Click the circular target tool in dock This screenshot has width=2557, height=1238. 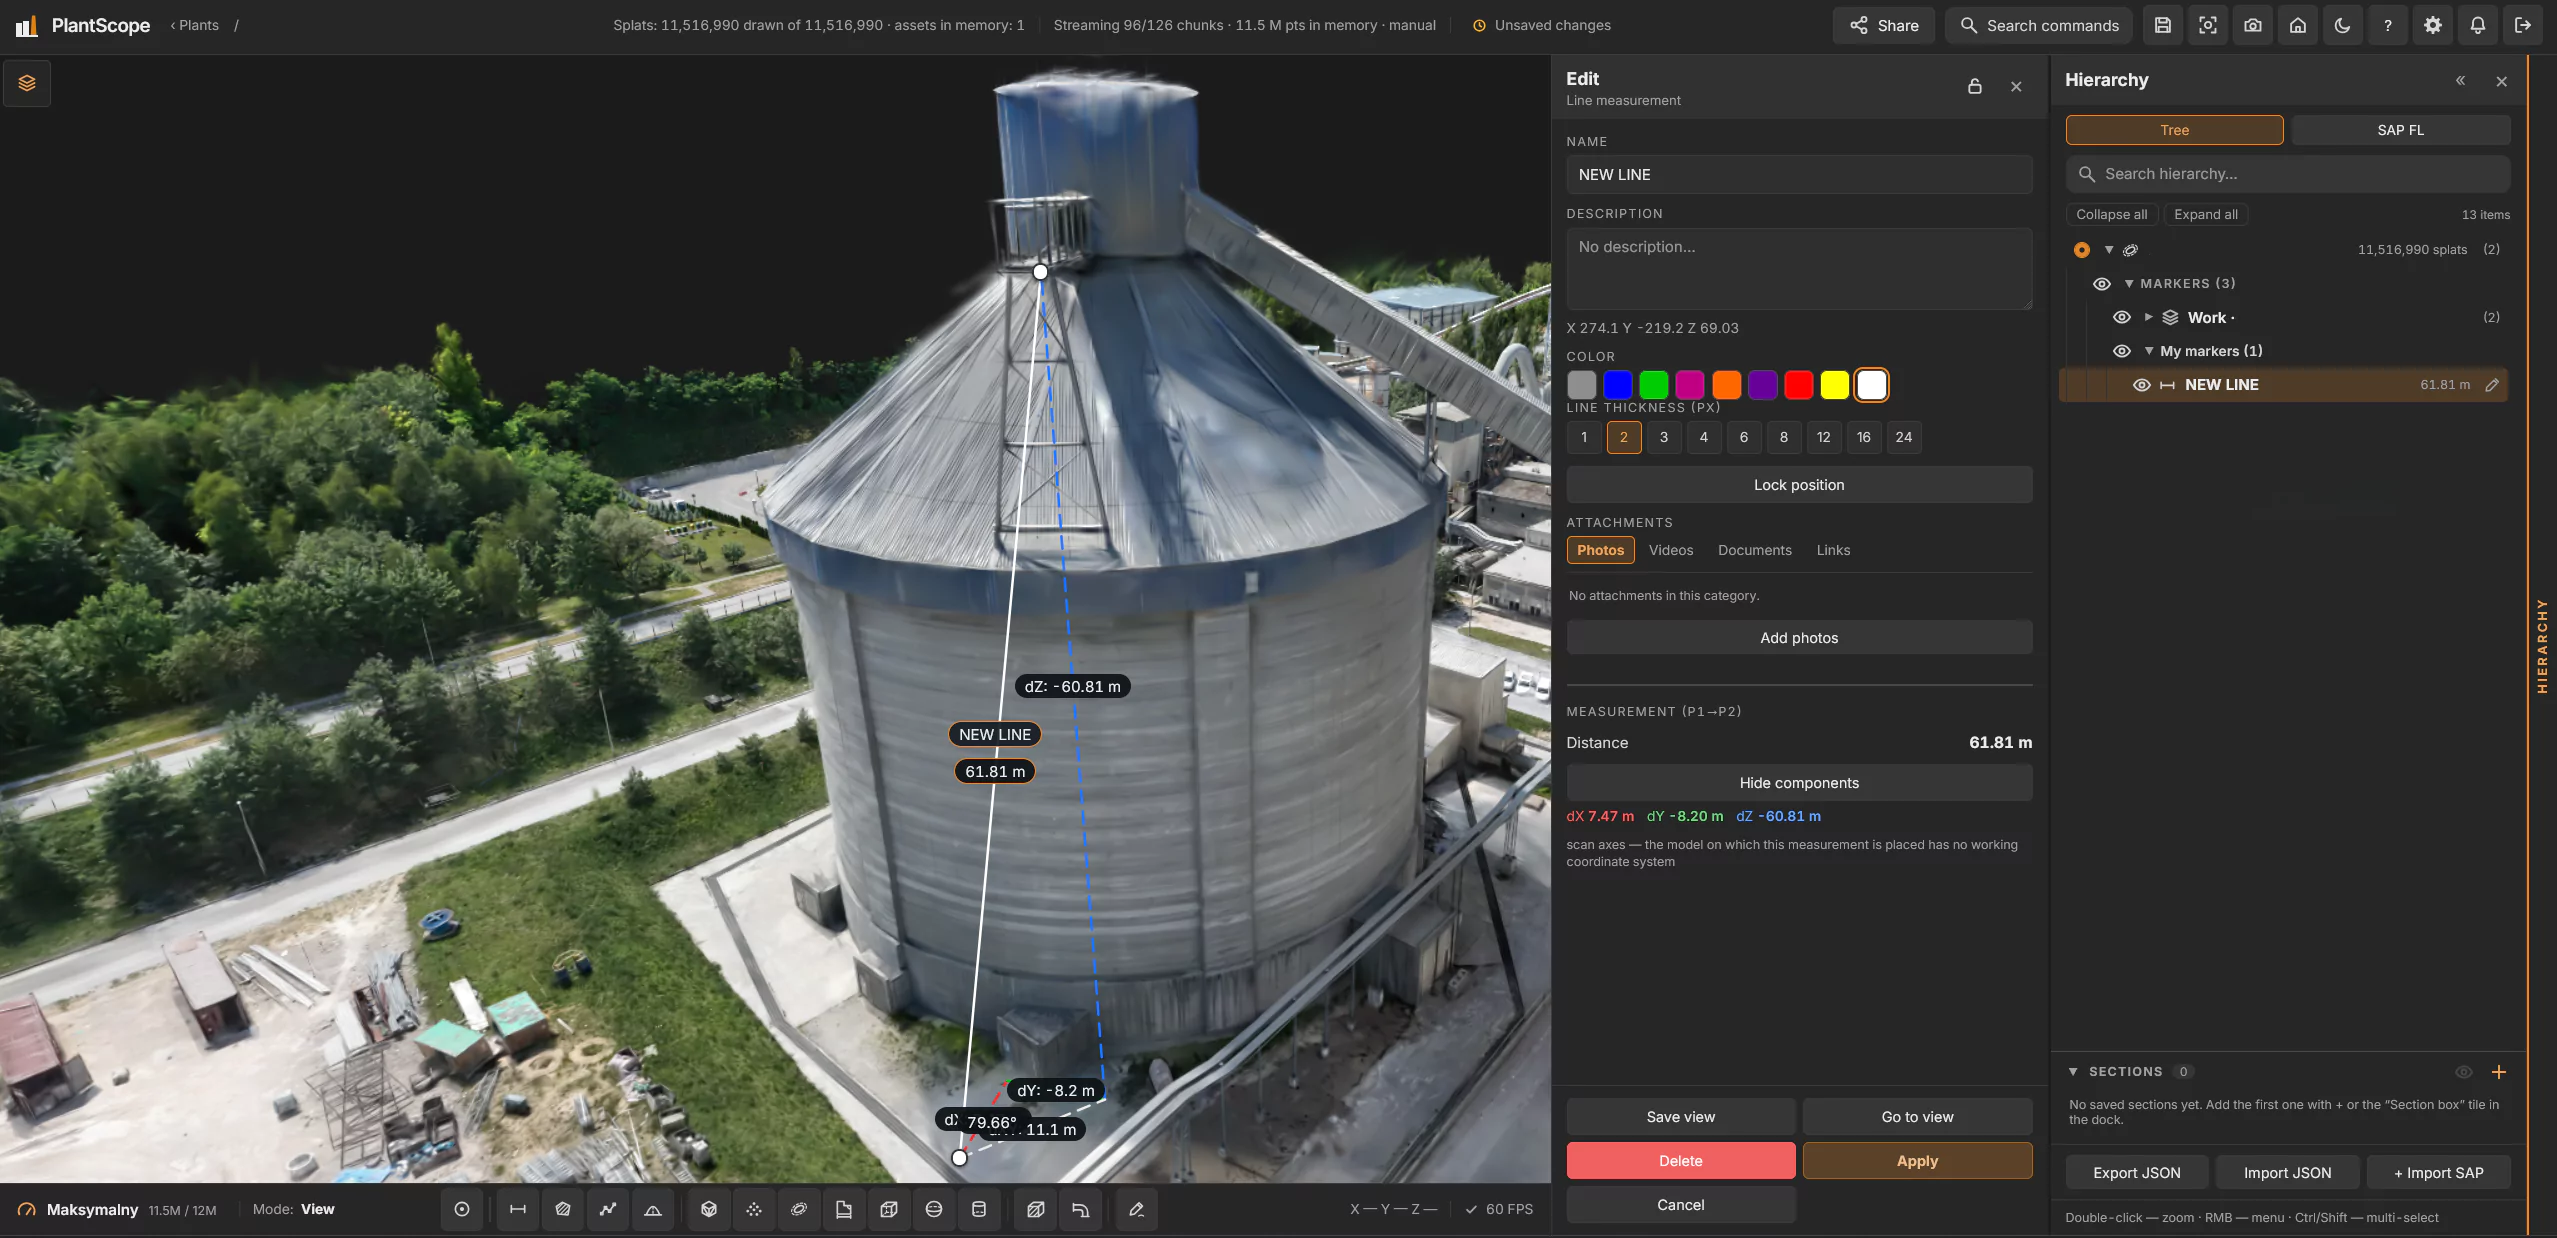pyautogui.click(x=462, y=1209)
